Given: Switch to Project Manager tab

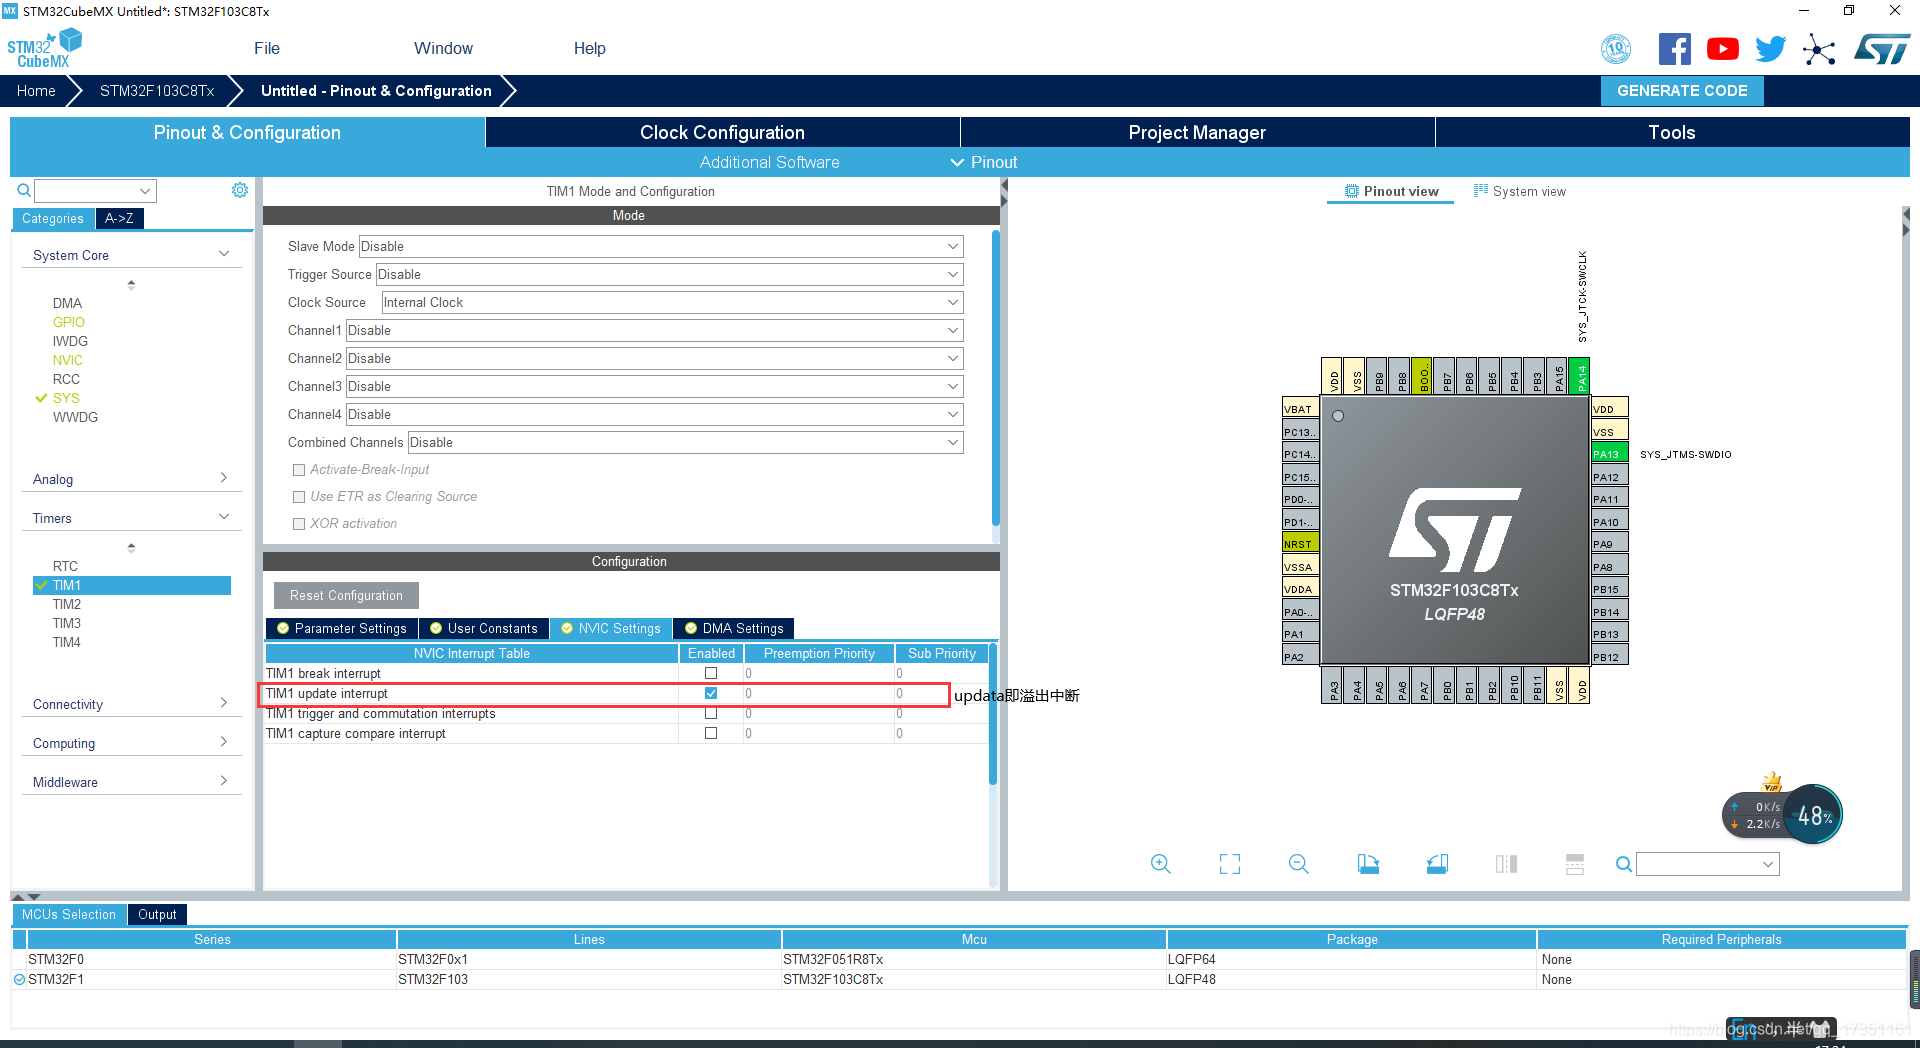Looking at the screenshot, I should 1197,132.
